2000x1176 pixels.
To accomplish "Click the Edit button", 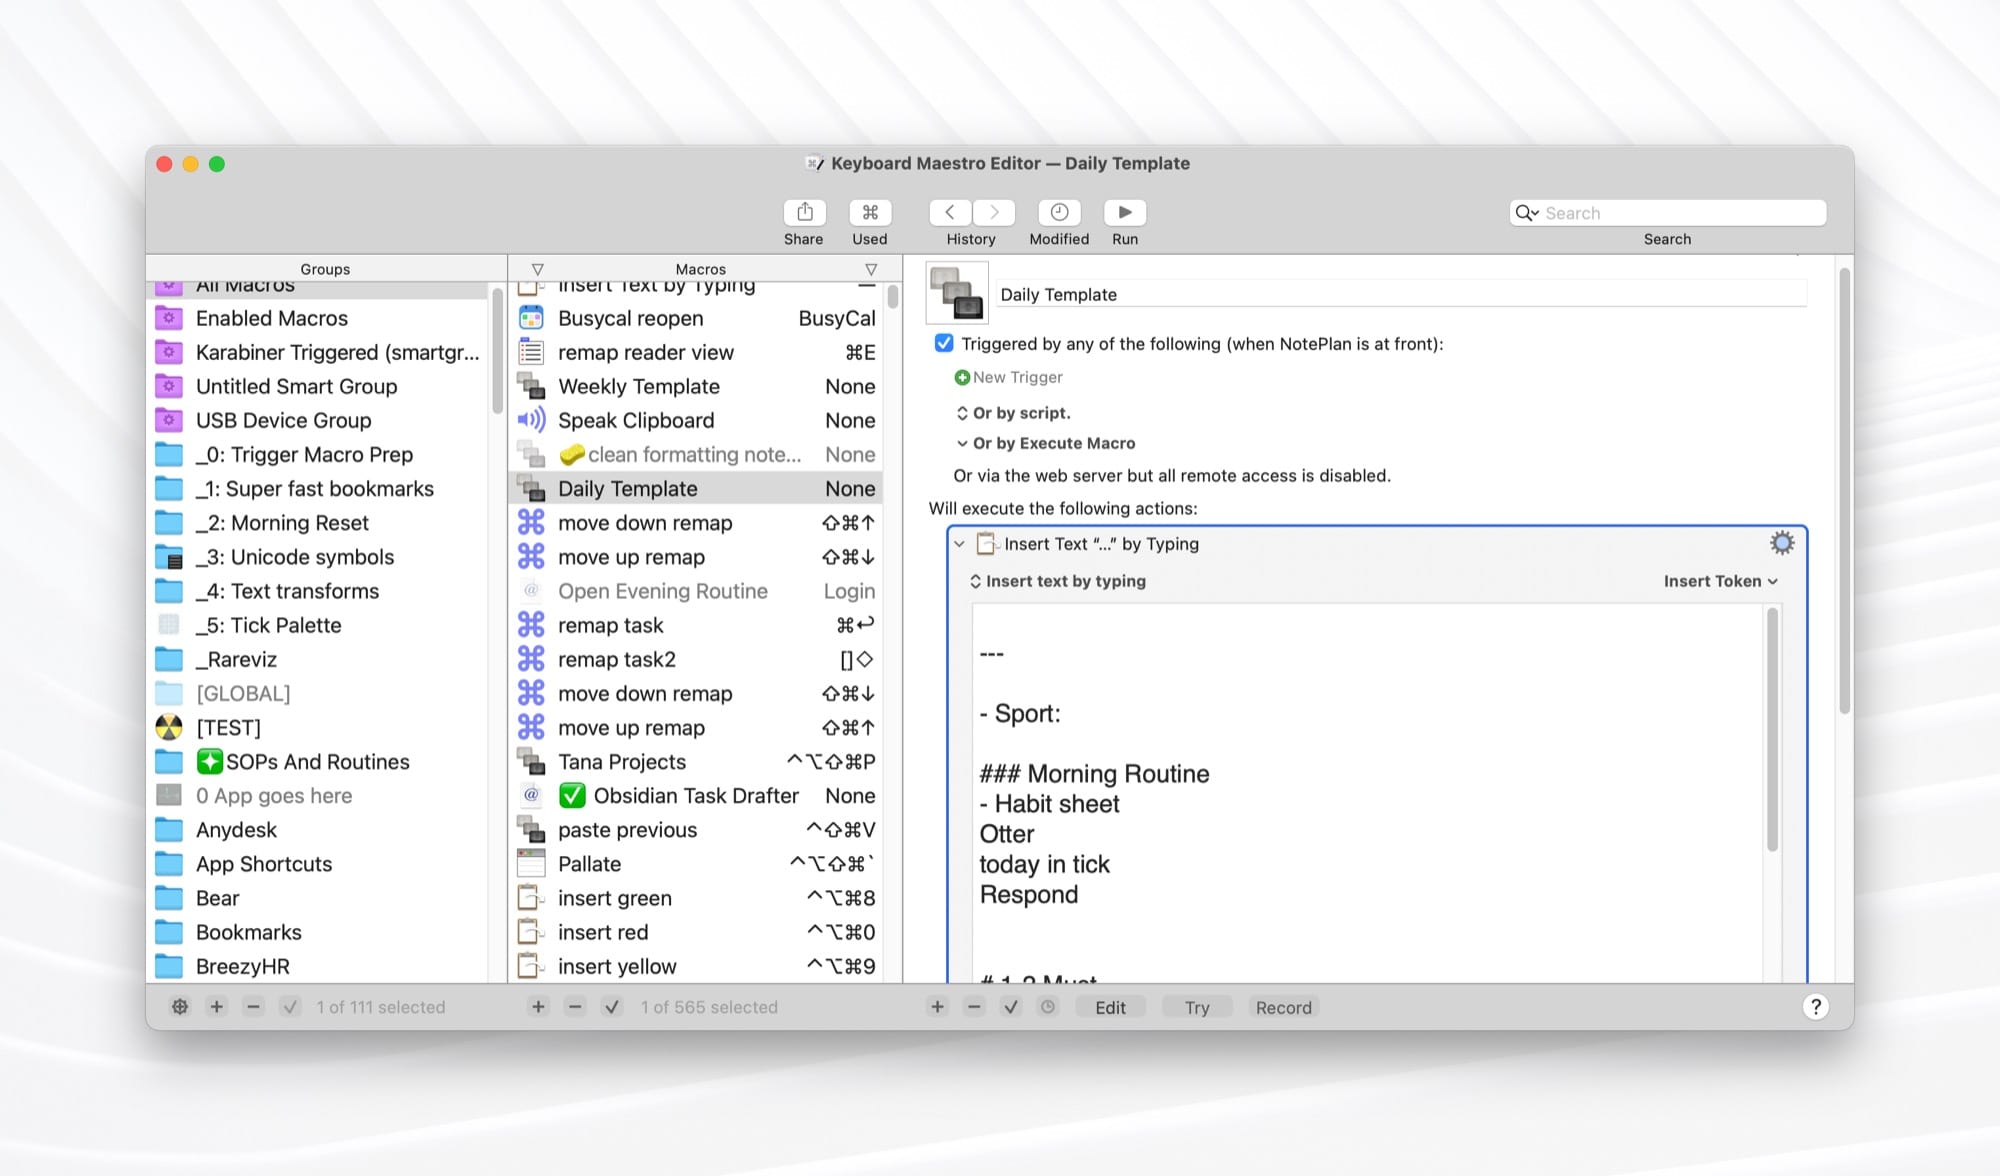I will [x=1110, y=1007].
